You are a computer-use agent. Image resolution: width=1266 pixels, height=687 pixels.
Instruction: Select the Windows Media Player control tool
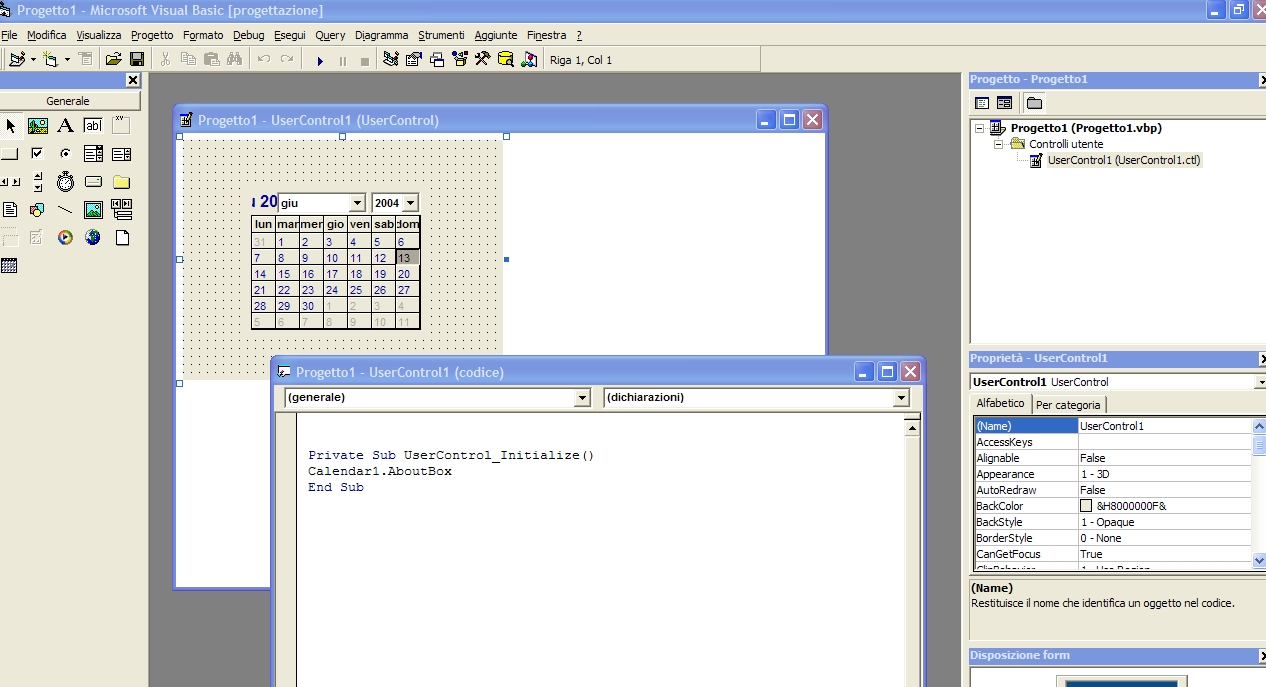(65, 238)
